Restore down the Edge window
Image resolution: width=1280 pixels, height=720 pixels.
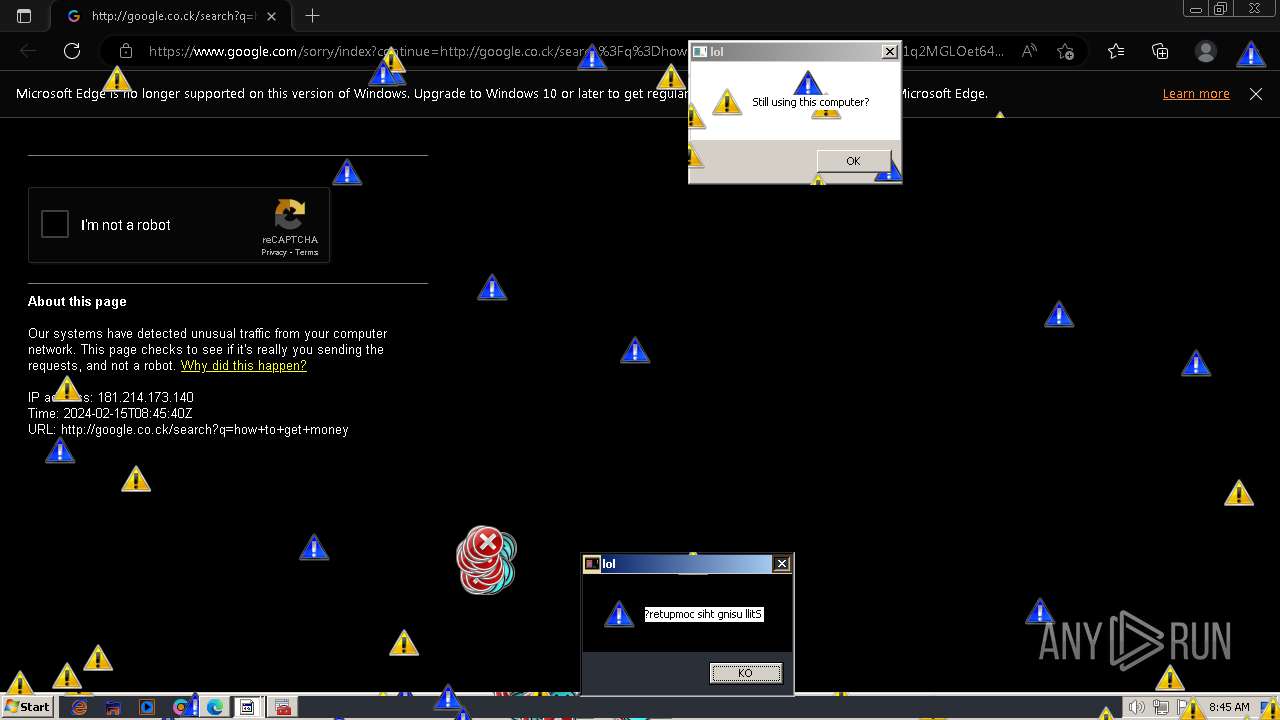(x=1221, y=8)
